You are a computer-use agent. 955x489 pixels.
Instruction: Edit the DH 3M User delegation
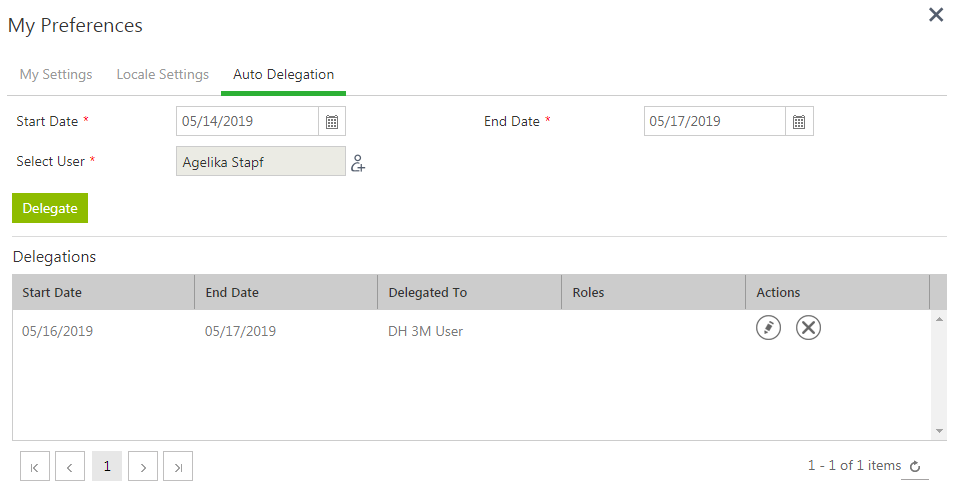coord(768,327)
